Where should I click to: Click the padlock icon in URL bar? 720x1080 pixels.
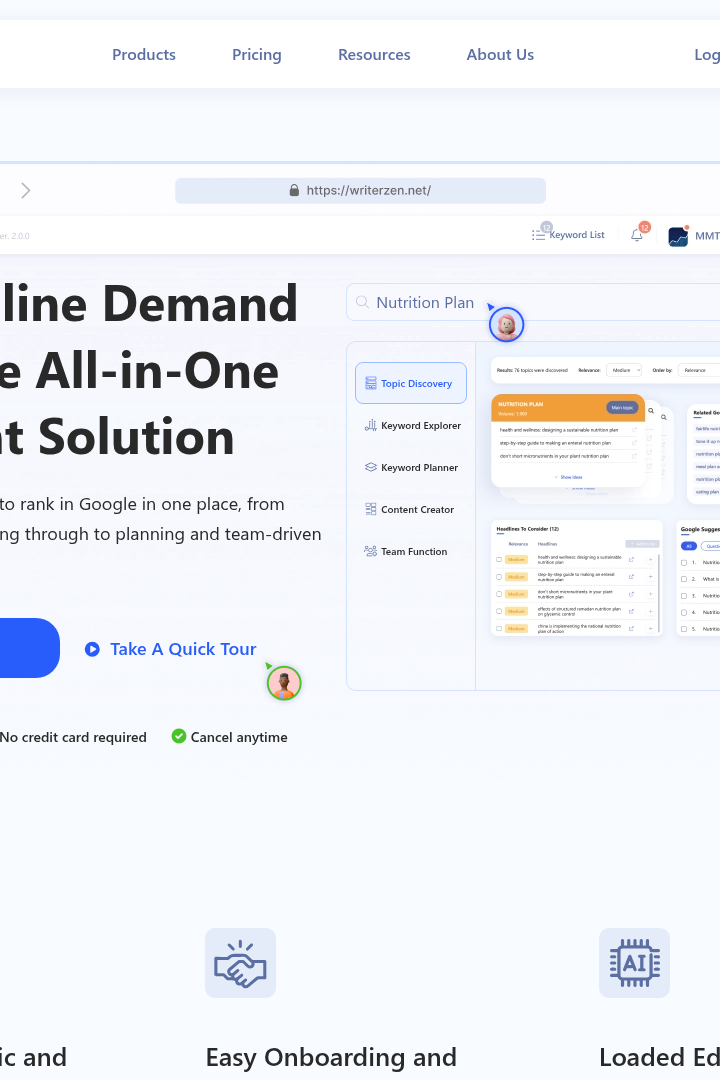tap(294, 190)
